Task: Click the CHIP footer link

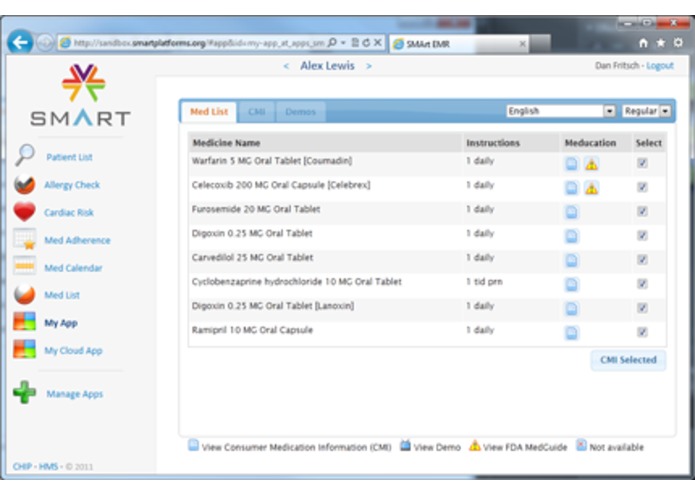Action: (x=22, y=467)
